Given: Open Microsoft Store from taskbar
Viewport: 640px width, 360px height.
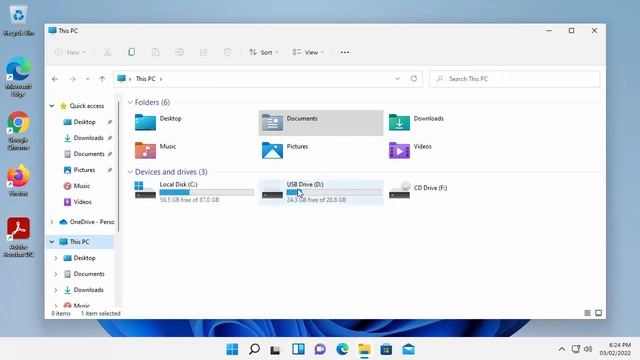Looking at the screenshot, I should point(386,349).
